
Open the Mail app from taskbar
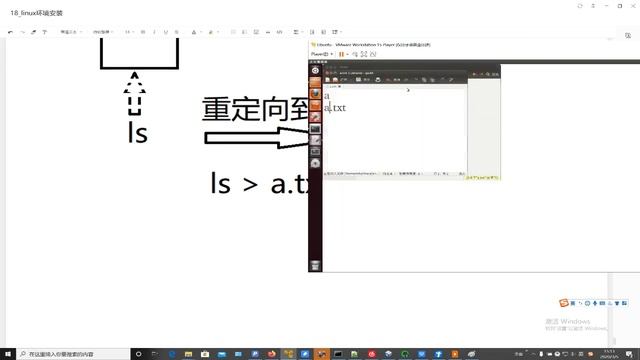point(222,354)
